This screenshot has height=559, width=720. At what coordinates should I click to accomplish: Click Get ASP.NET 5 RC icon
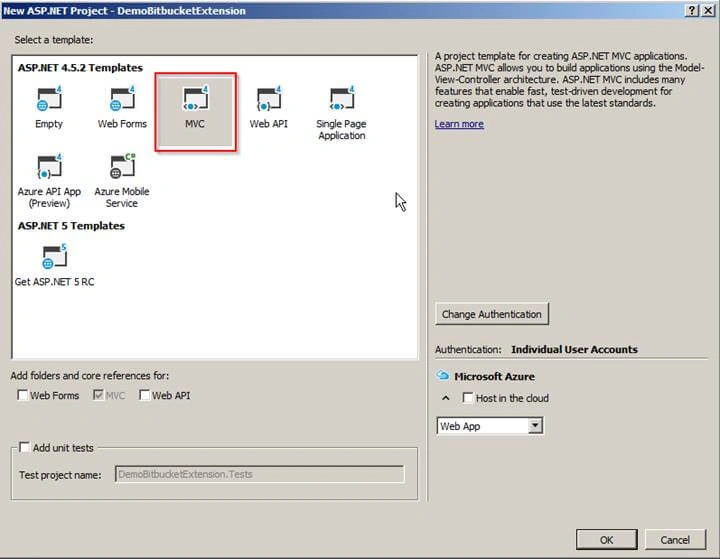[54, 257]
